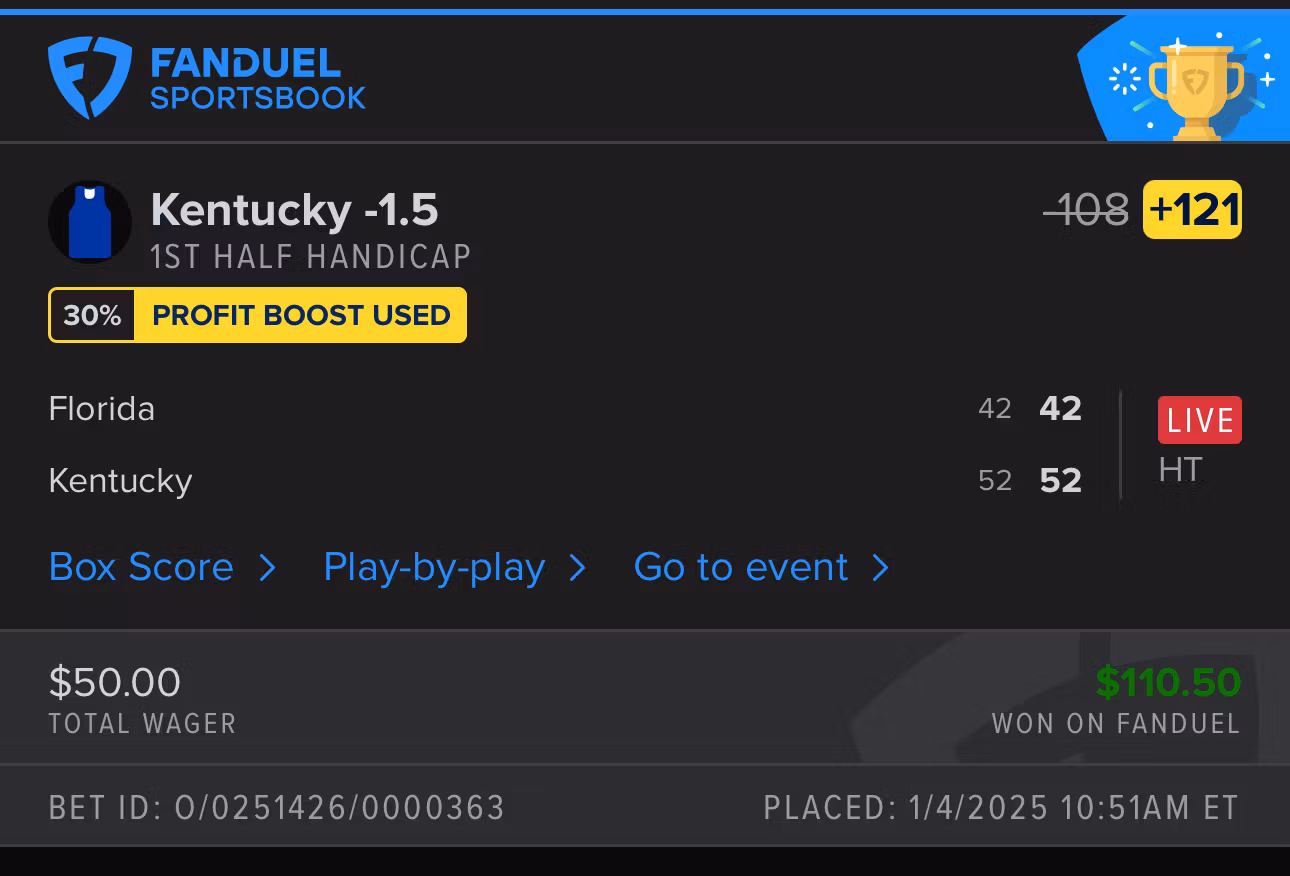Tap the 30% boost percentage badge
The height and width of the screenshot is (876, 1290).
click(x=92, y=315)
